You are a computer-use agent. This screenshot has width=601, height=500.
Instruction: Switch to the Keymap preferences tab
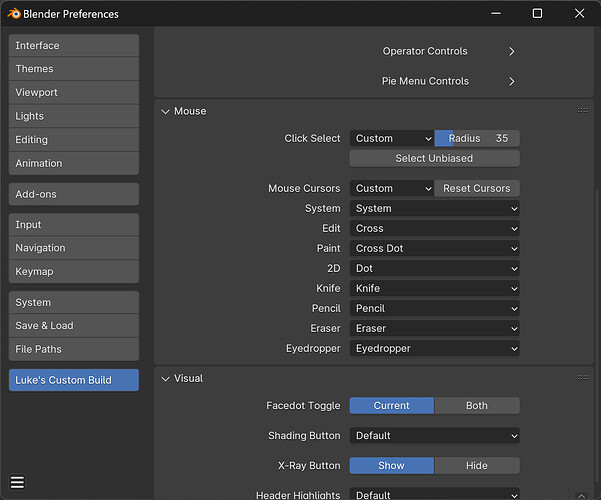pyautogui.click(x=74, y=271)
